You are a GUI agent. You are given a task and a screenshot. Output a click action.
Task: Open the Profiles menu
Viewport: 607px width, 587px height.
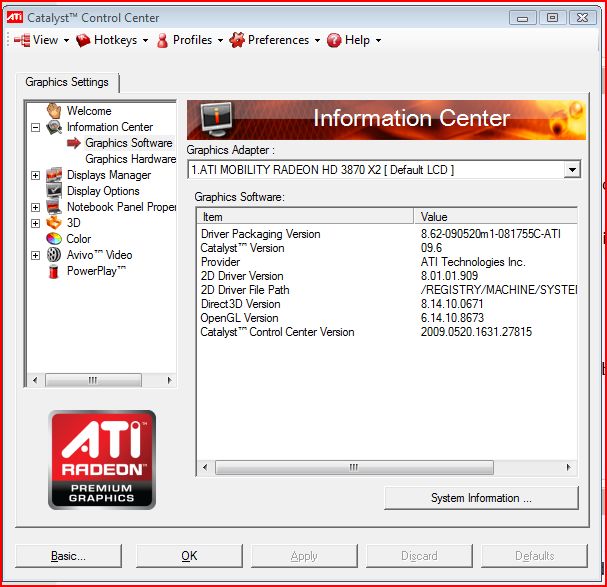[x=190, y=40]
